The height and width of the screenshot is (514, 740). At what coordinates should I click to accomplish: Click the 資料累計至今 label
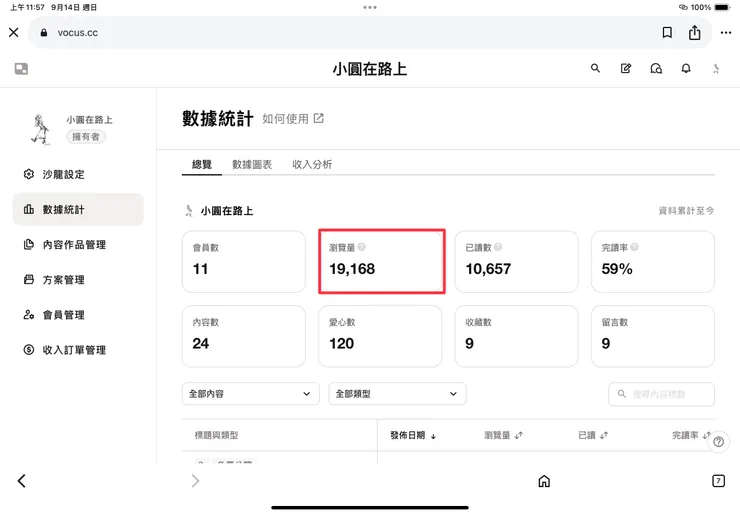click(x=686, y=211)
